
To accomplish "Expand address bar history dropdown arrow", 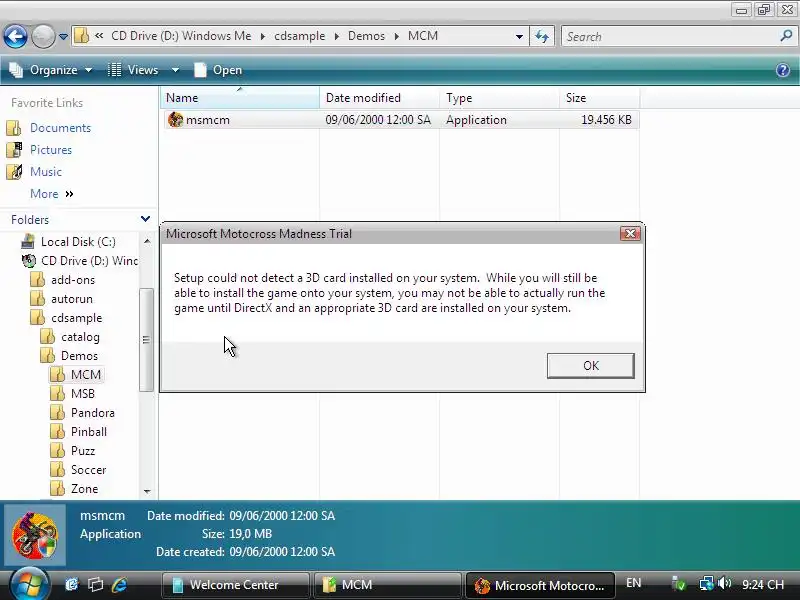I will pyautogui.click(x=519, y=36).
